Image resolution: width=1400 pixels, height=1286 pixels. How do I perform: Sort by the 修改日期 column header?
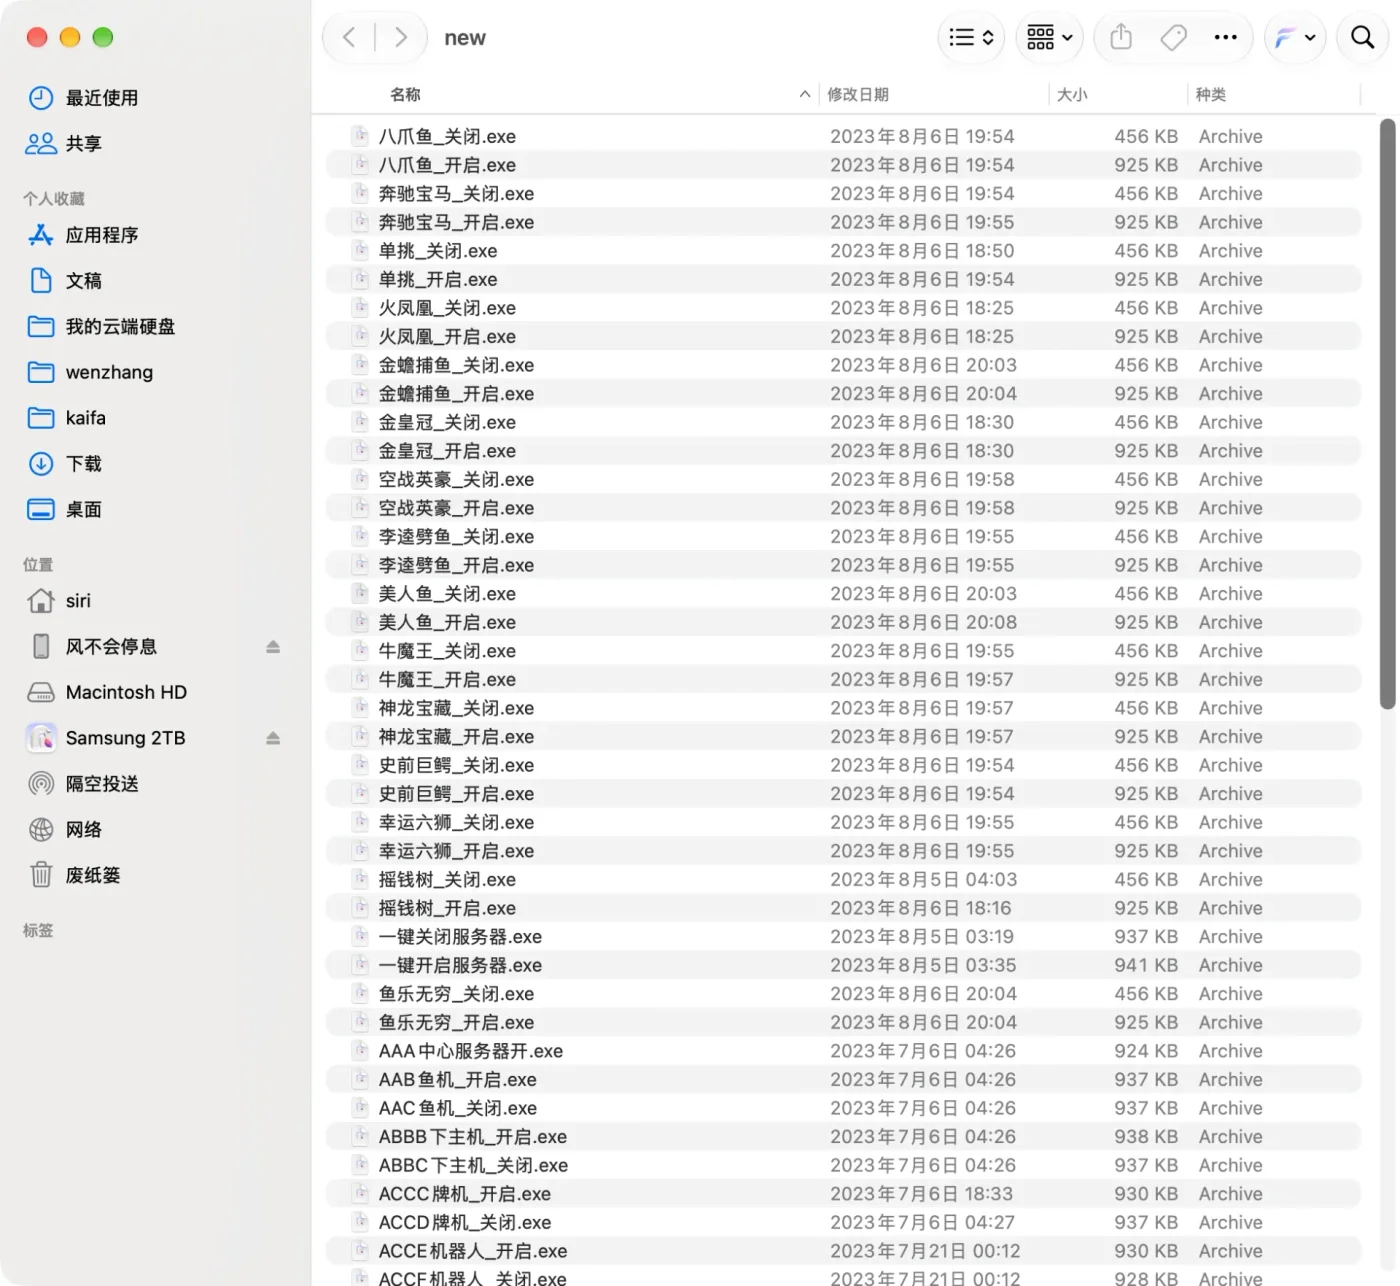pyautogui.click(x=858, y=94)
